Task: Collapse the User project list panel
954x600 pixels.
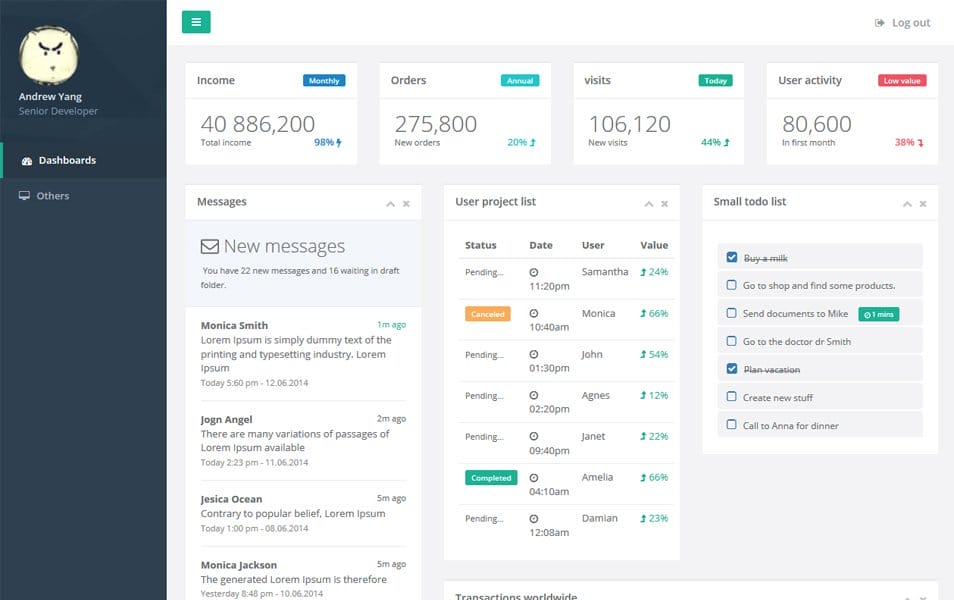Action: coord(648,202)
